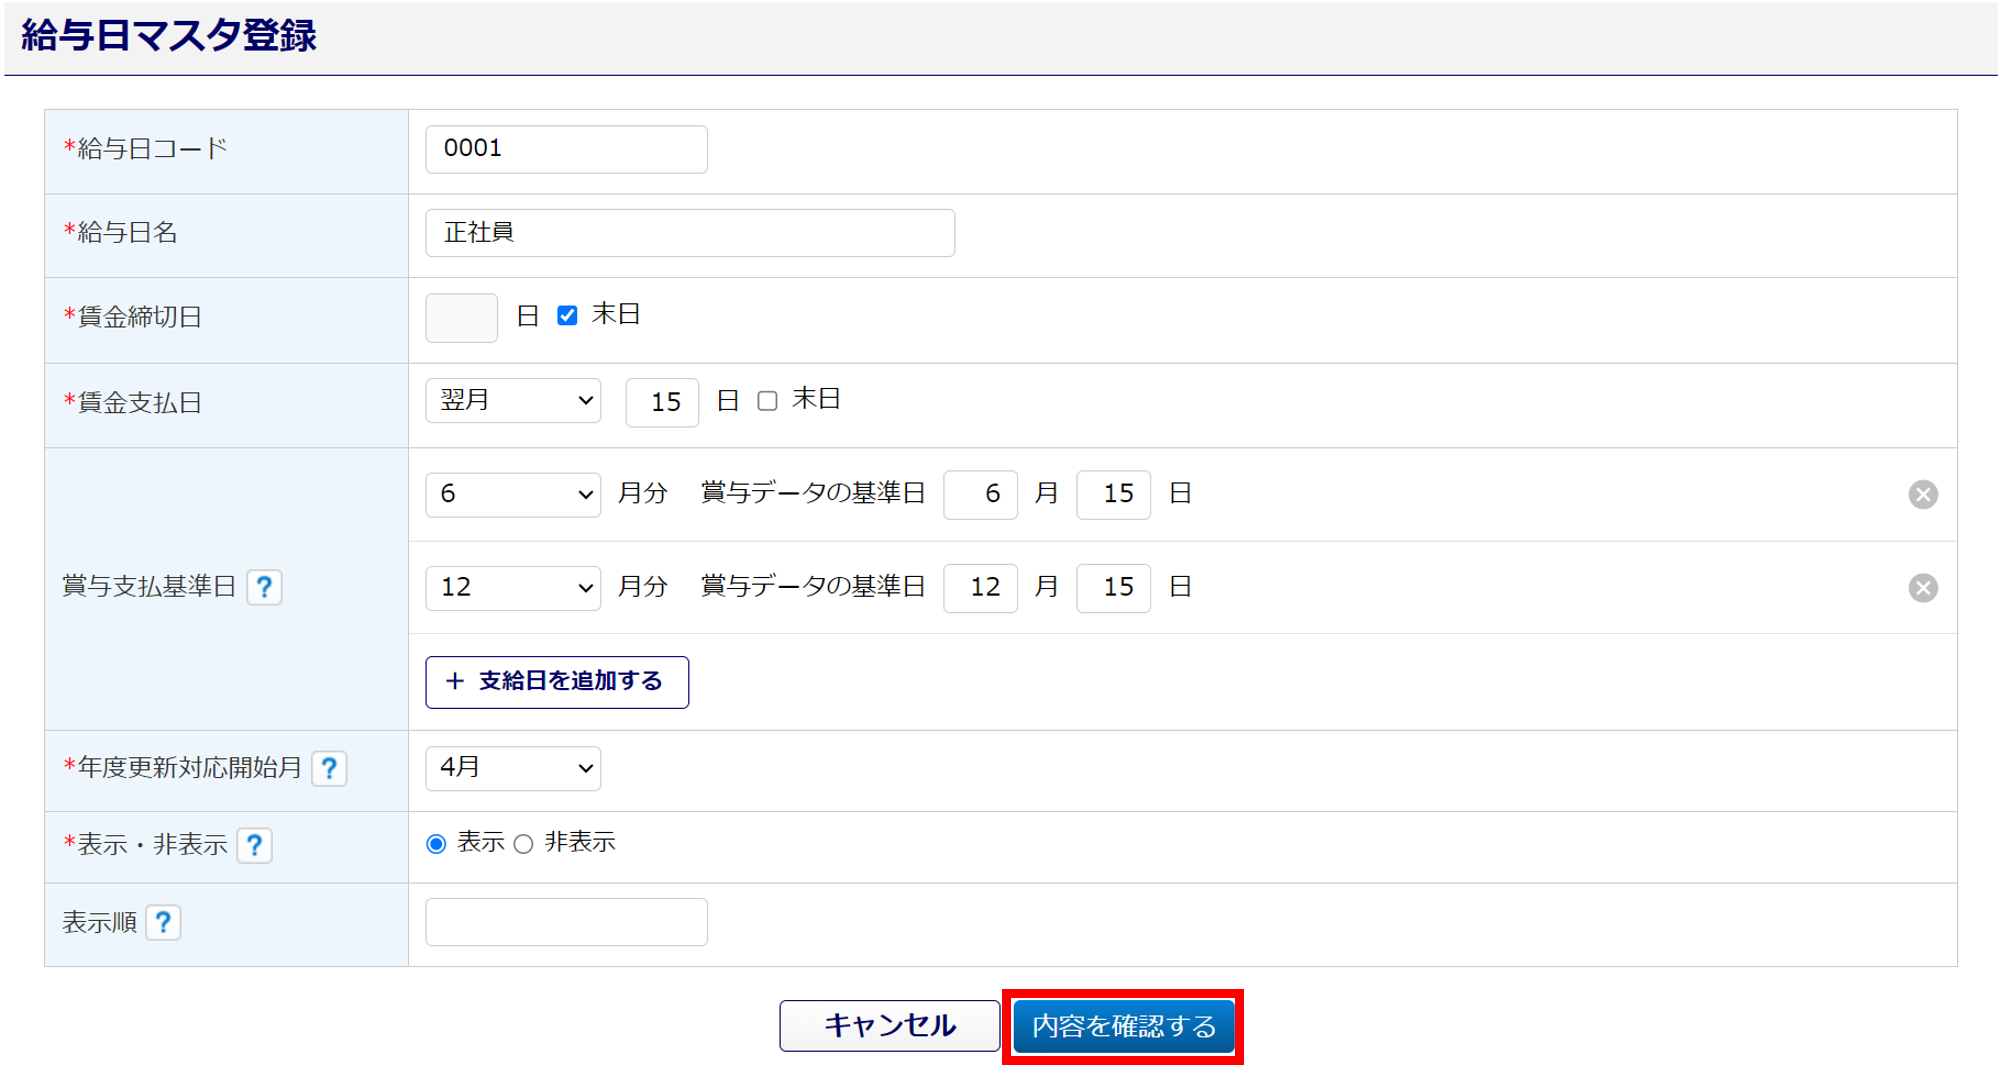Screen dimensions: 2000x1088
Task: Click 内容を確認する button
Action: (x=1123, y=1026)
